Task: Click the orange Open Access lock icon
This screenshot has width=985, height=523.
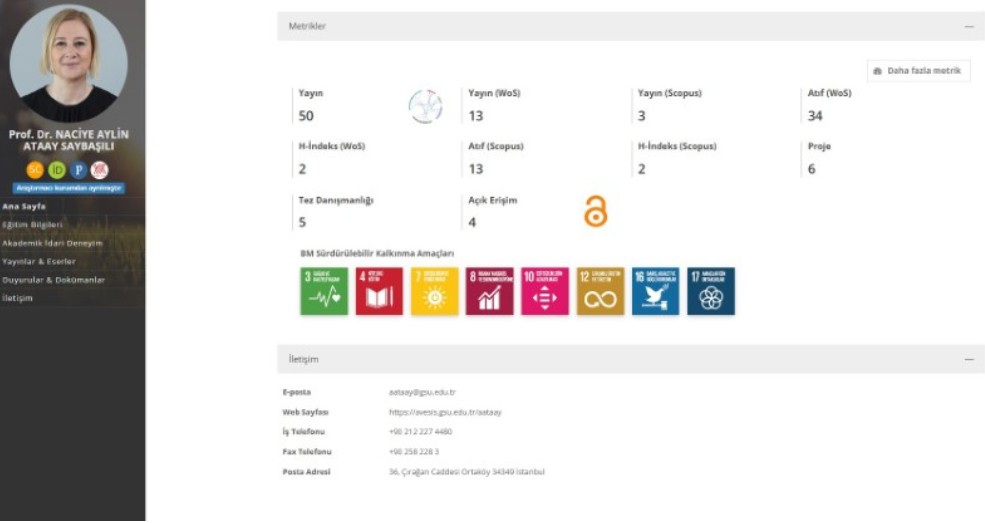Action: (595, 210)
